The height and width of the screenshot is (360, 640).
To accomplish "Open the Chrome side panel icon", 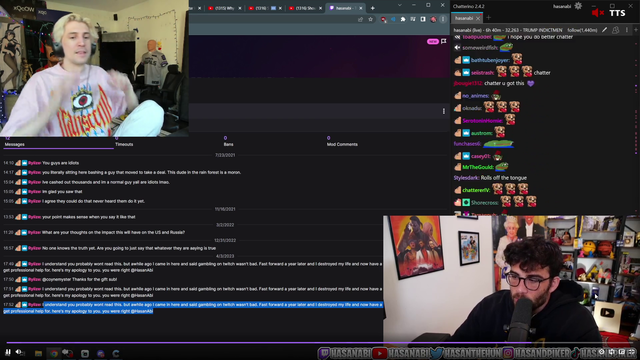I will (423, 19).
